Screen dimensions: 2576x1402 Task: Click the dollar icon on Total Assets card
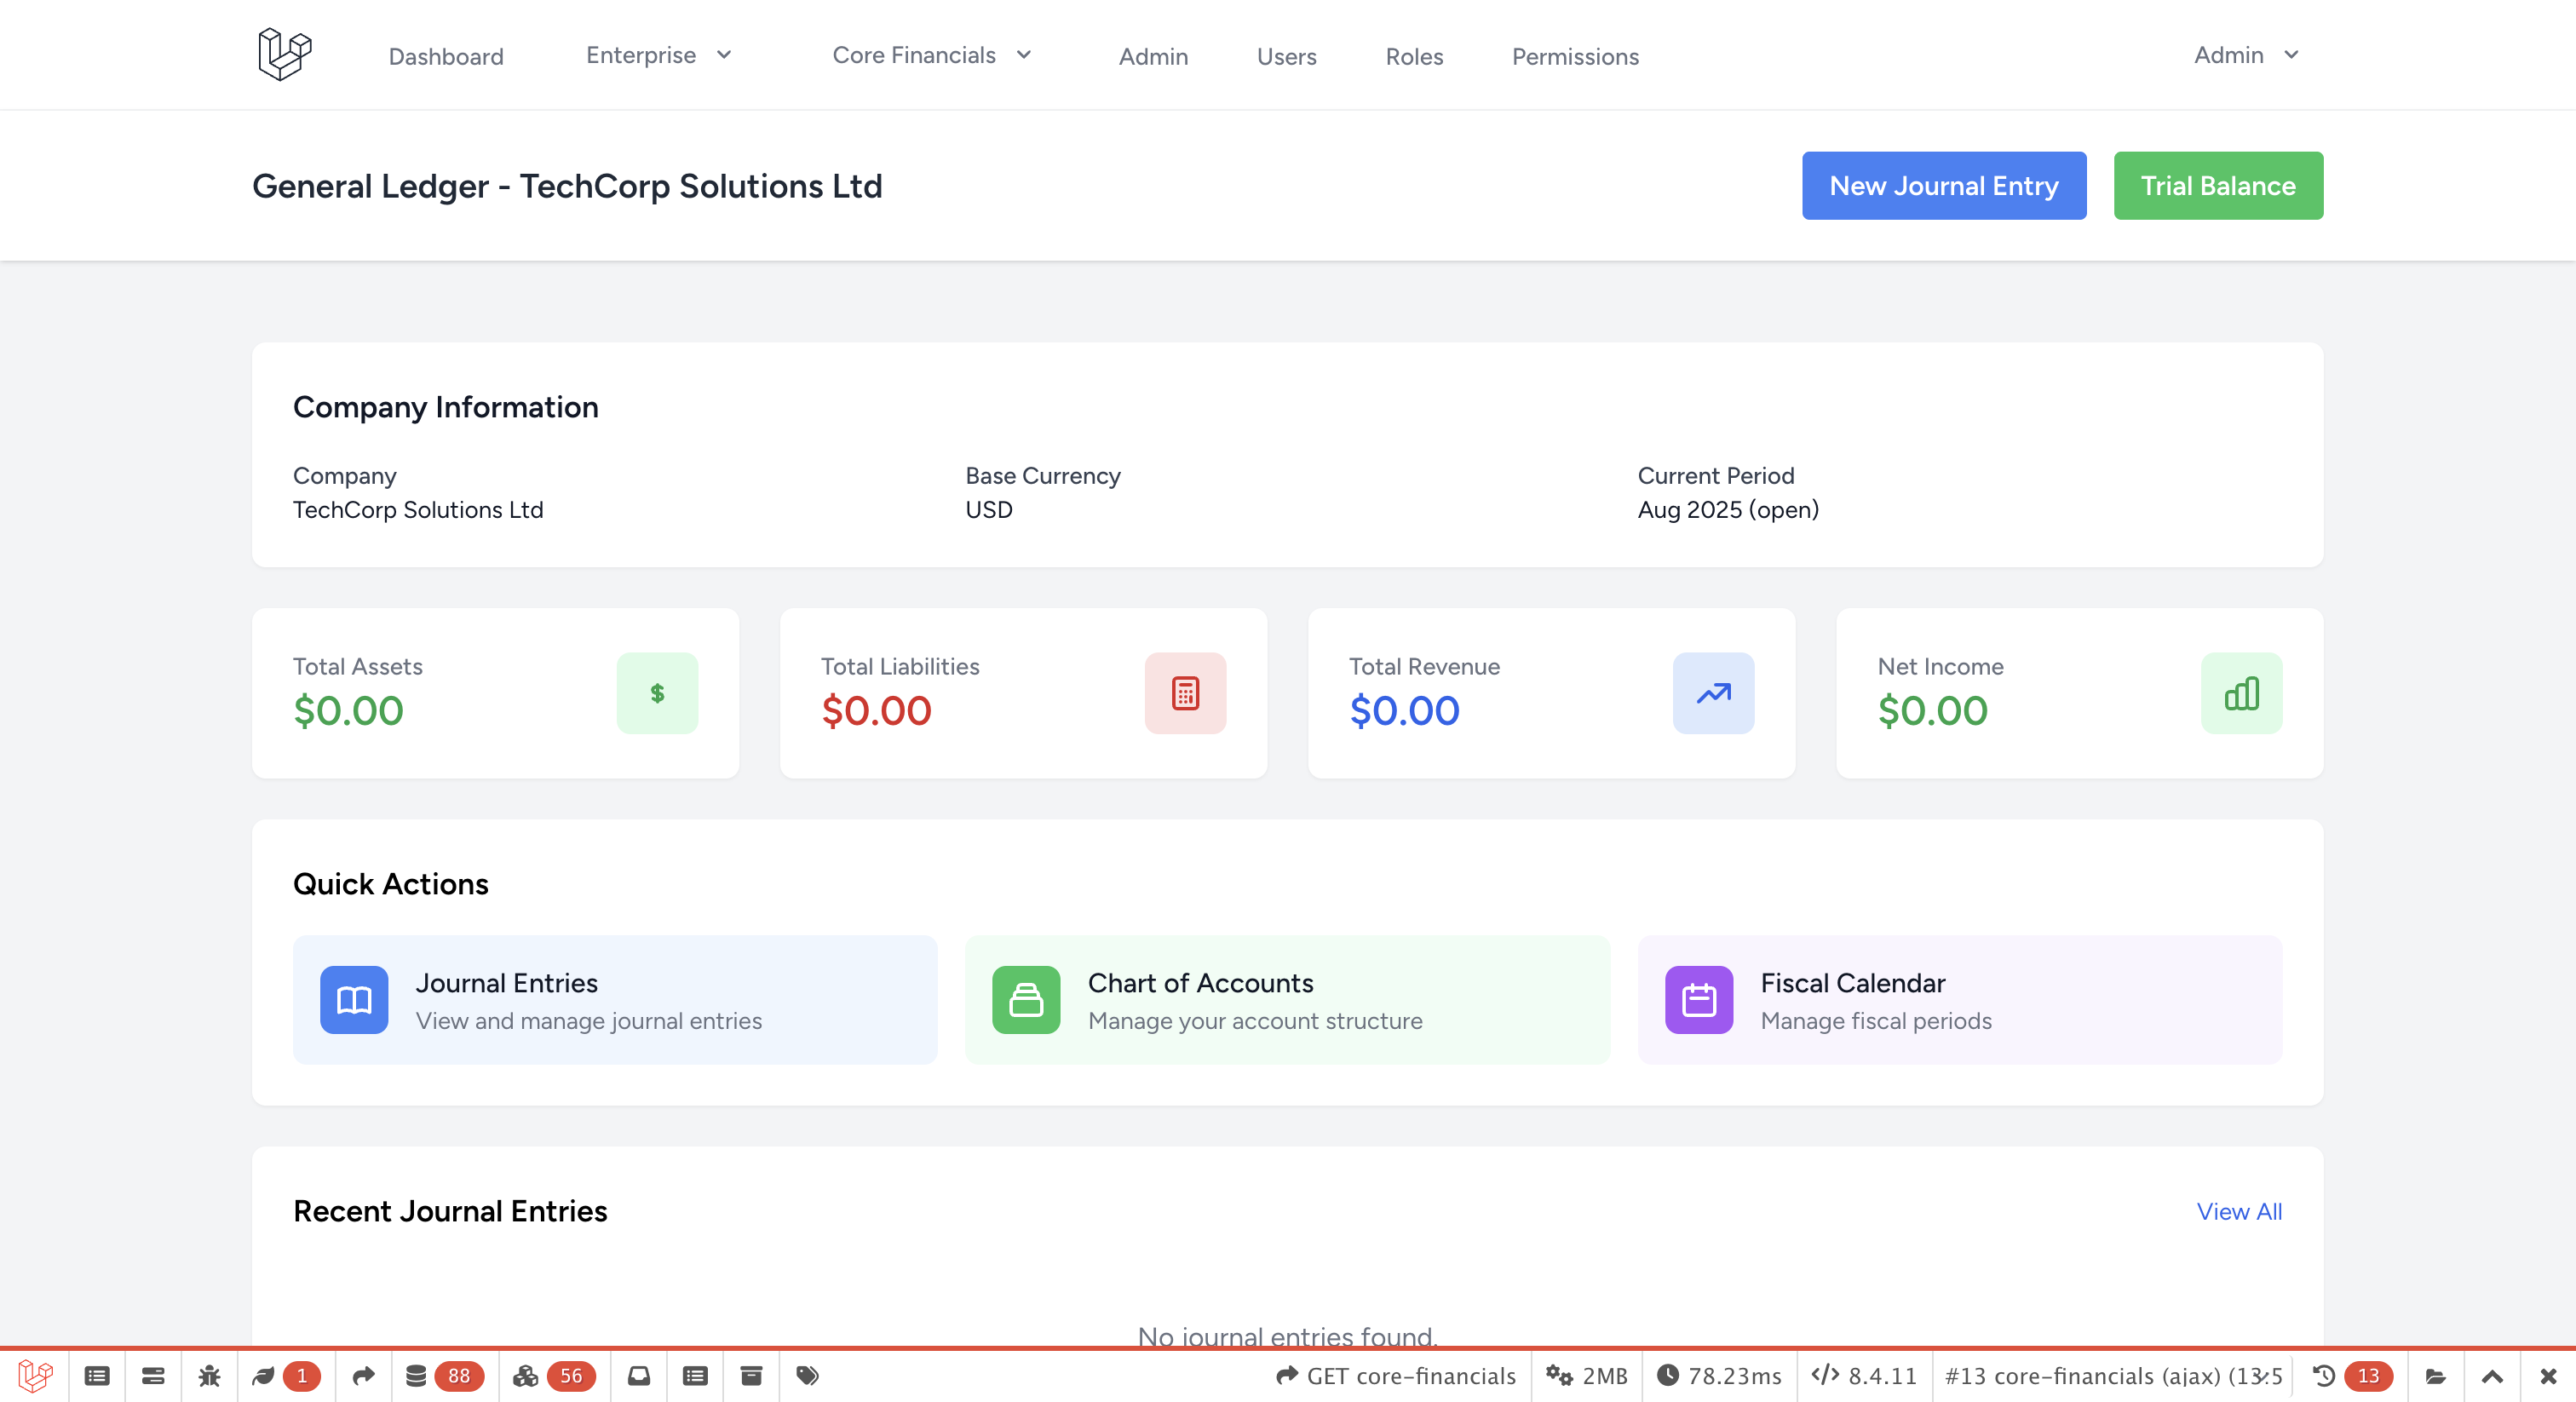pyautogui.click(x=657, y=693)
